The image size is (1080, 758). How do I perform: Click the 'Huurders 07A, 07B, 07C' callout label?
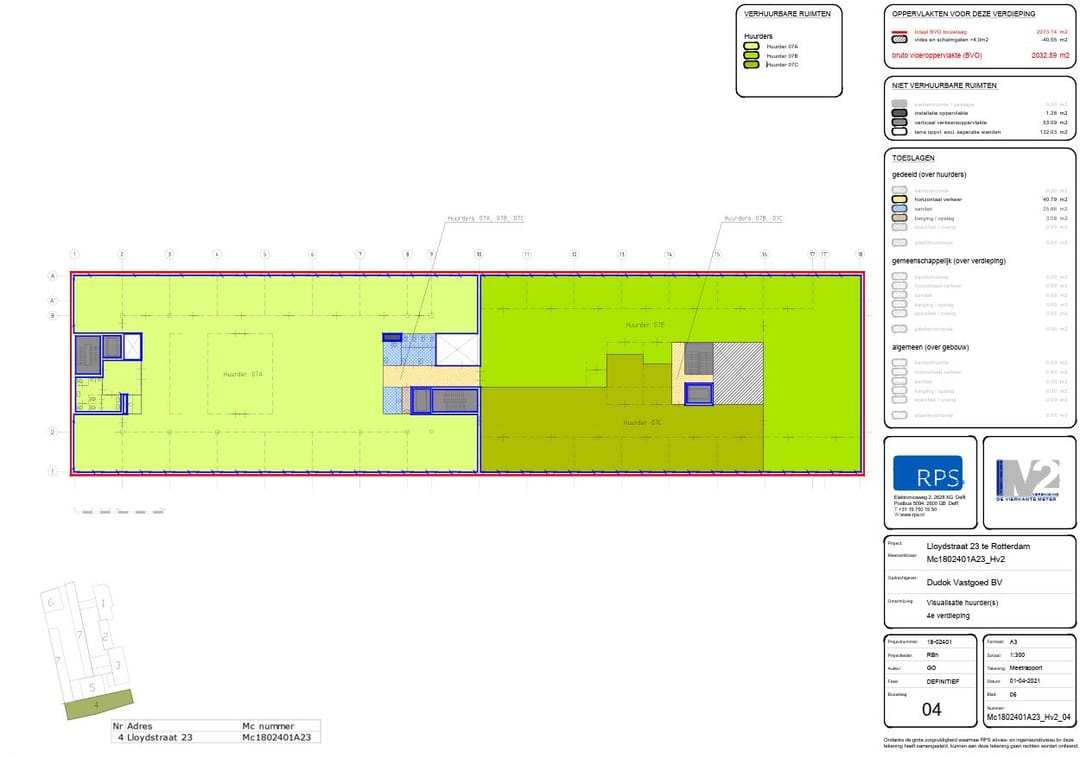point(486,217)
